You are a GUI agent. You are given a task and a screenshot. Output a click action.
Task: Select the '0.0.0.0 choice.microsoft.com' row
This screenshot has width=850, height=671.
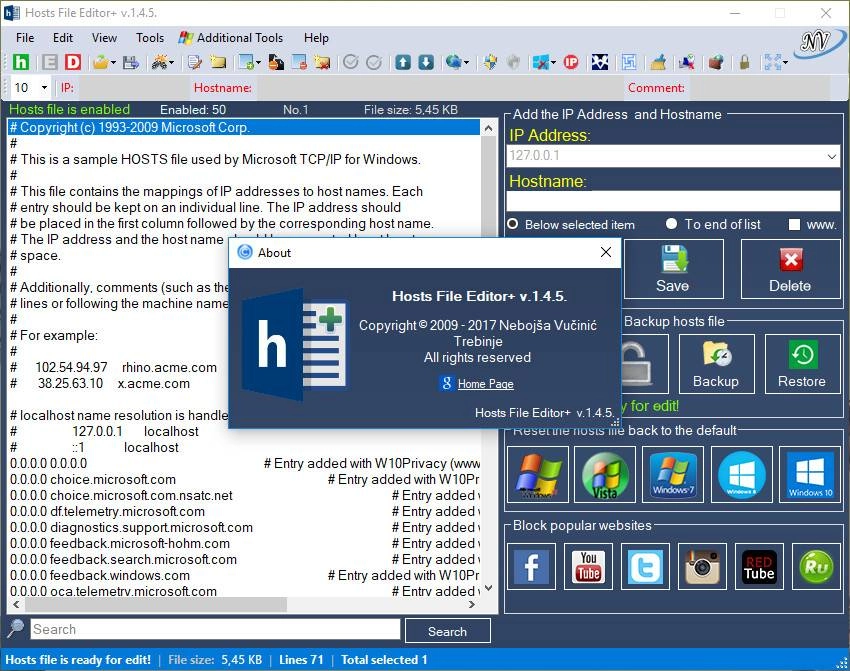(x=244, y=479)
